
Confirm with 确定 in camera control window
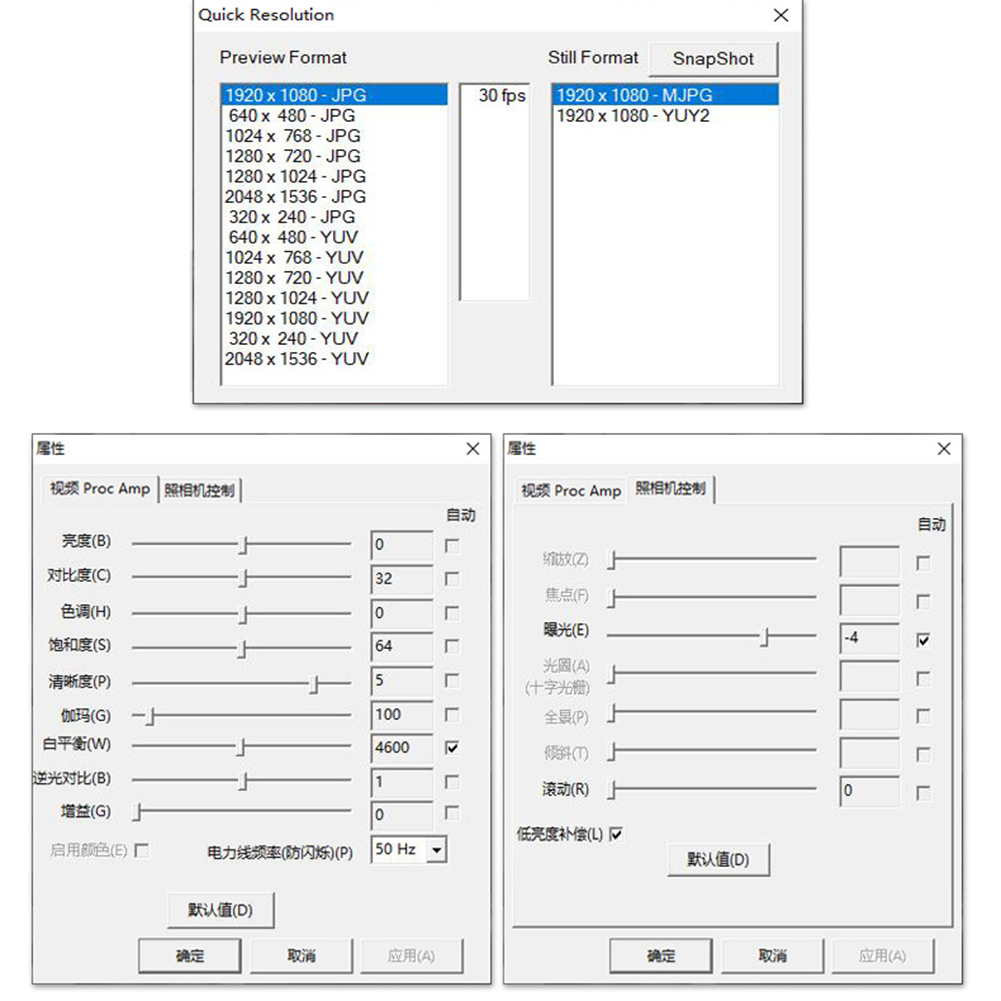point(661,956)
